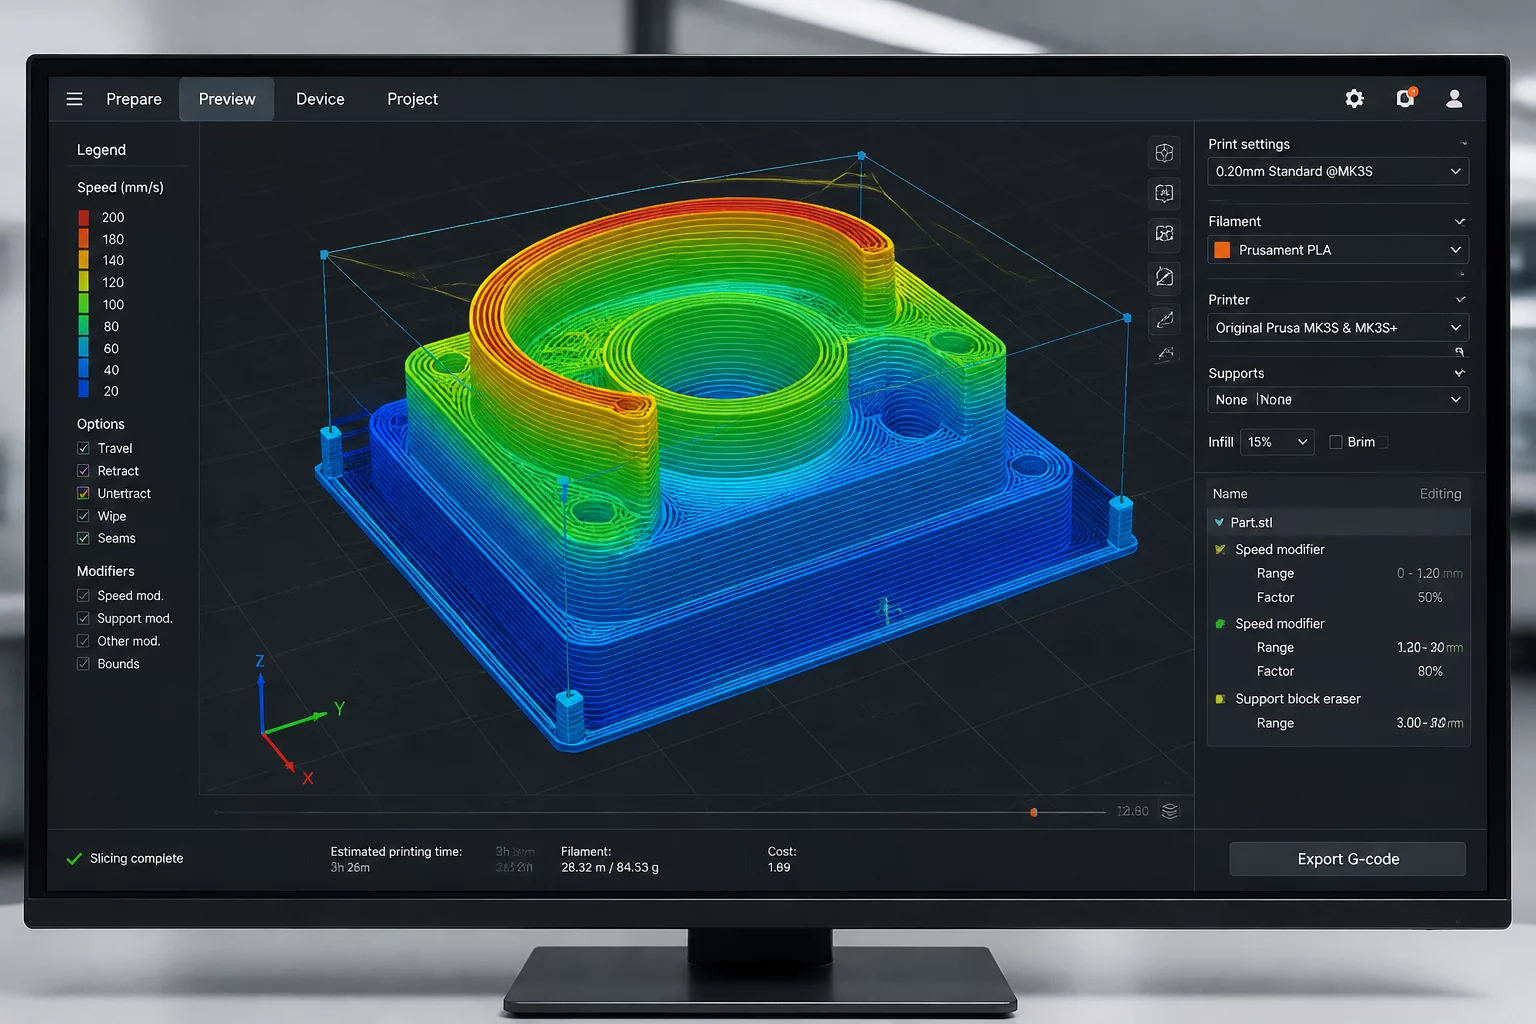Toggle the Retract checkbox

[83, 471]
